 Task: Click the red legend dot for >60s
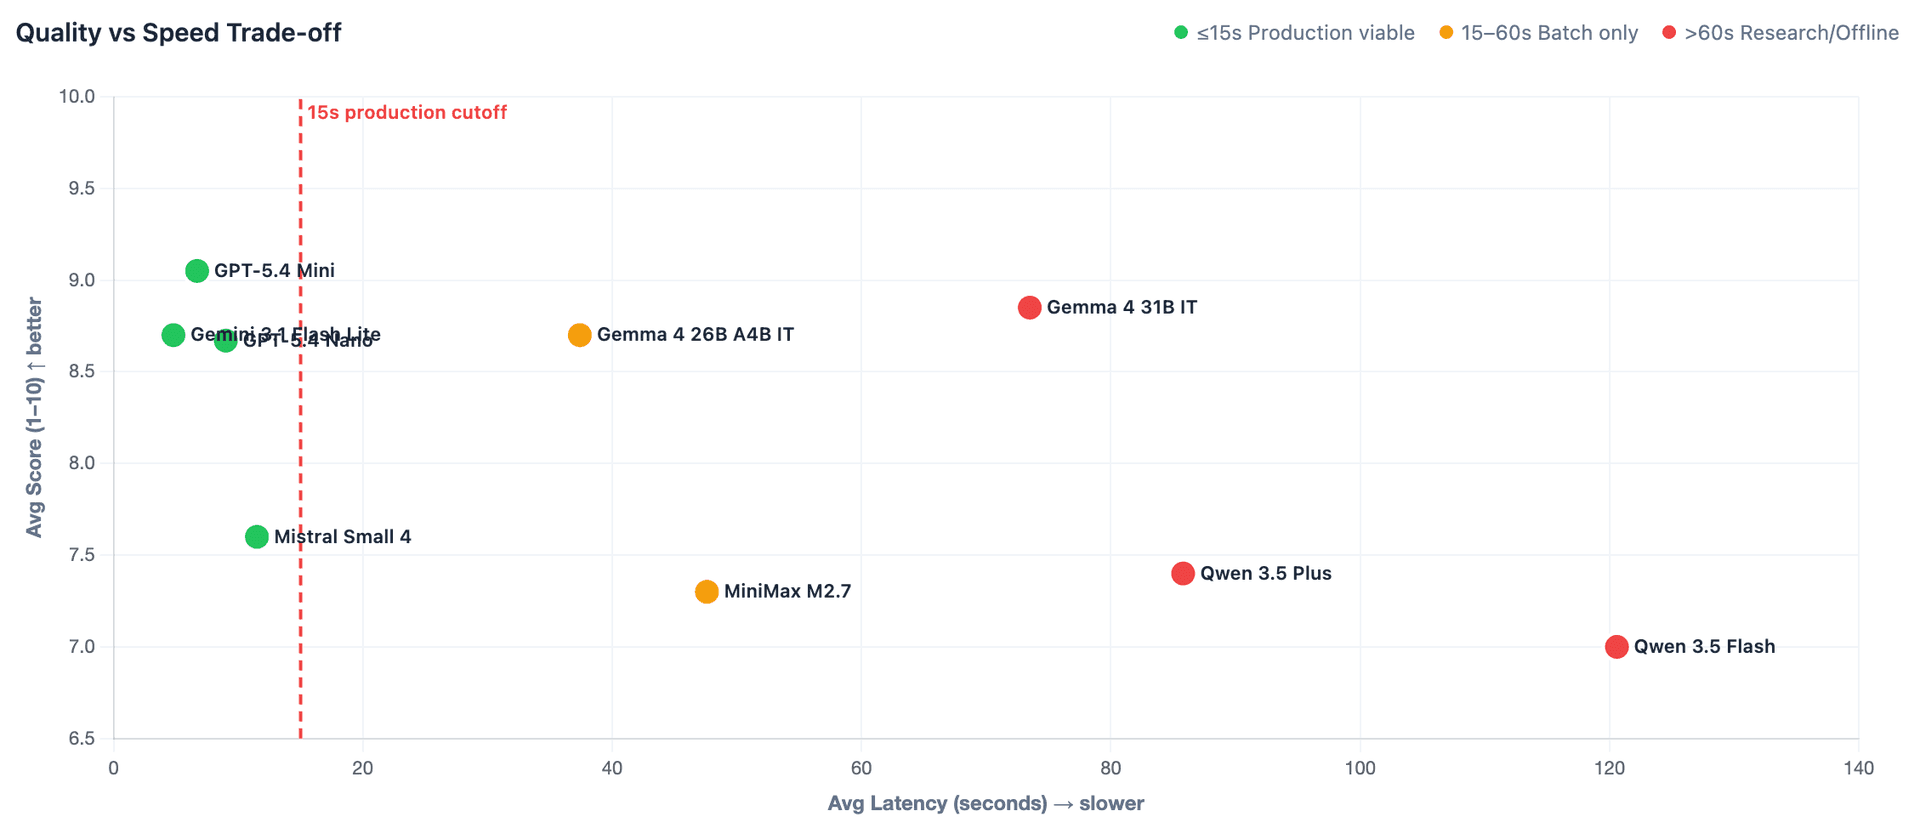point(1669,33)
